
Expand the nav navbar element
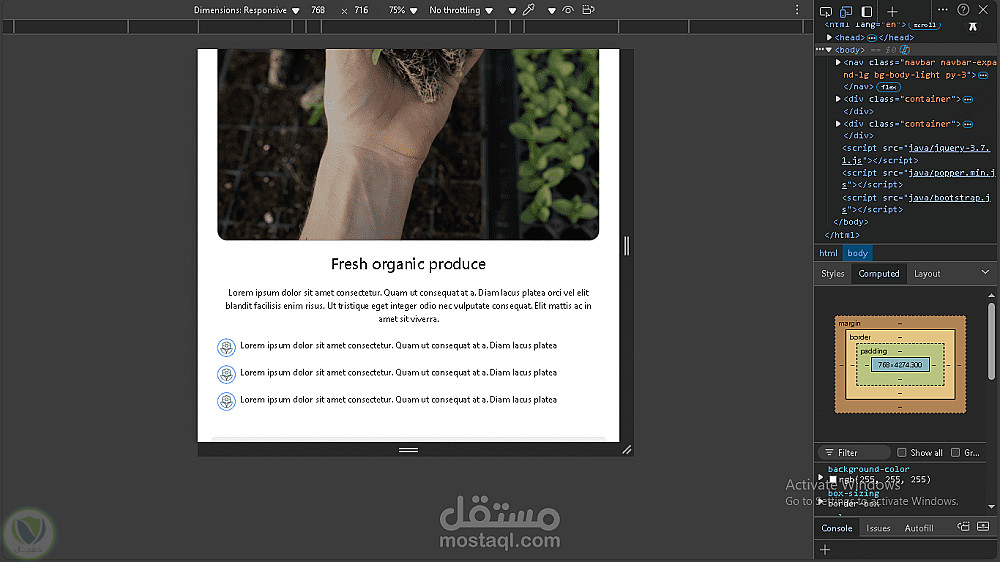click(x=838, y=63)
